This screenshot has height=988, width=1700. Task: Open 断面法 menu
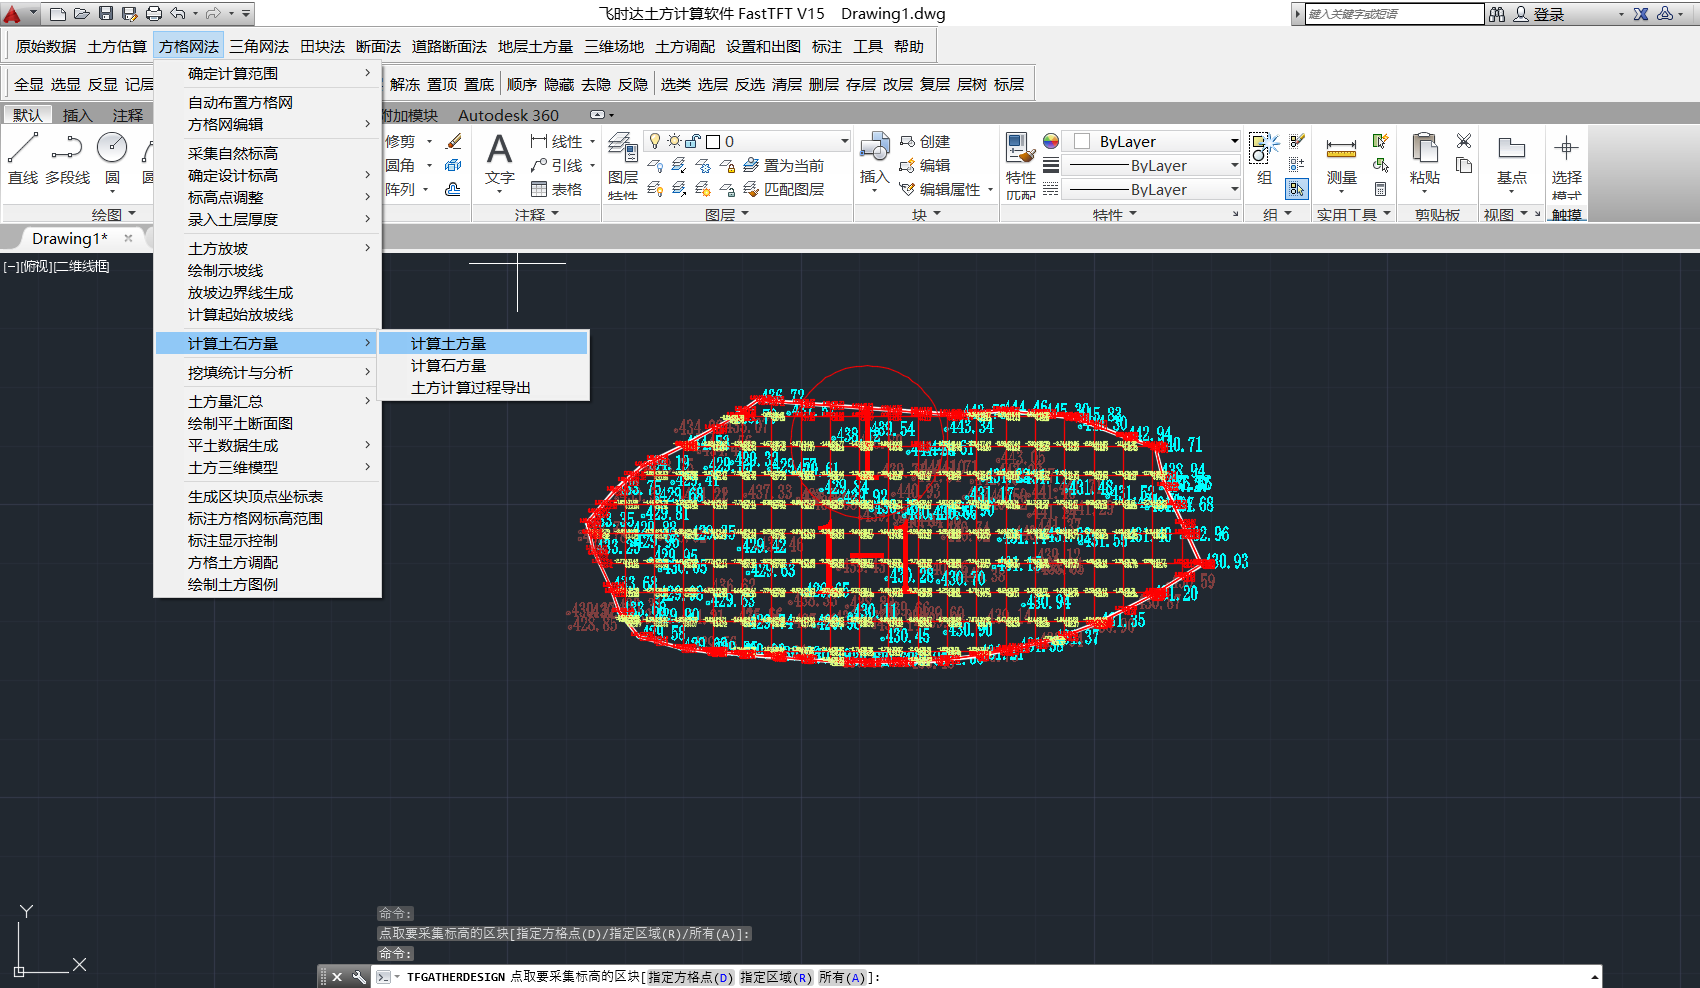(x=378, y=46)
